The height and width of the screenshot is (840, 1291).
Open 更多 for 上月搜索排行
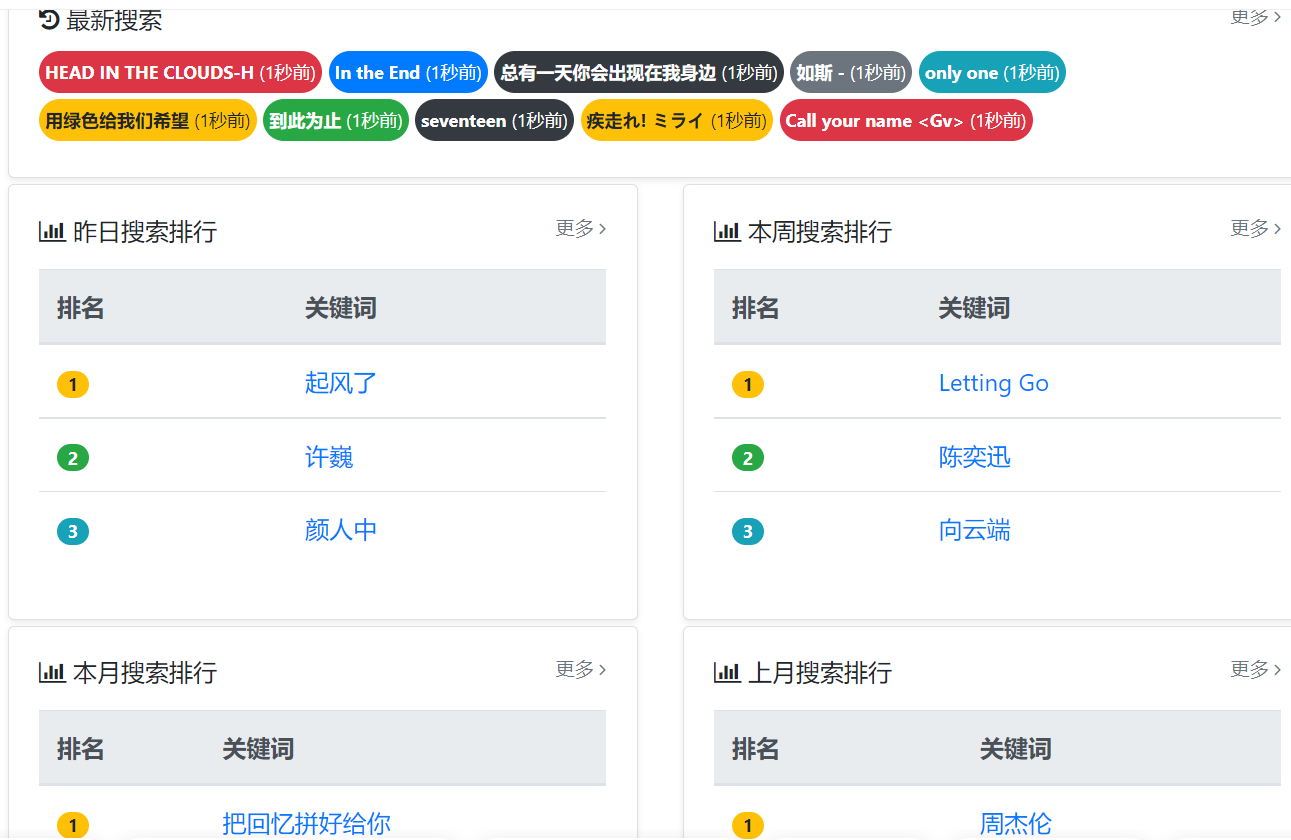pyautogui.click(x=1255, y=670)
